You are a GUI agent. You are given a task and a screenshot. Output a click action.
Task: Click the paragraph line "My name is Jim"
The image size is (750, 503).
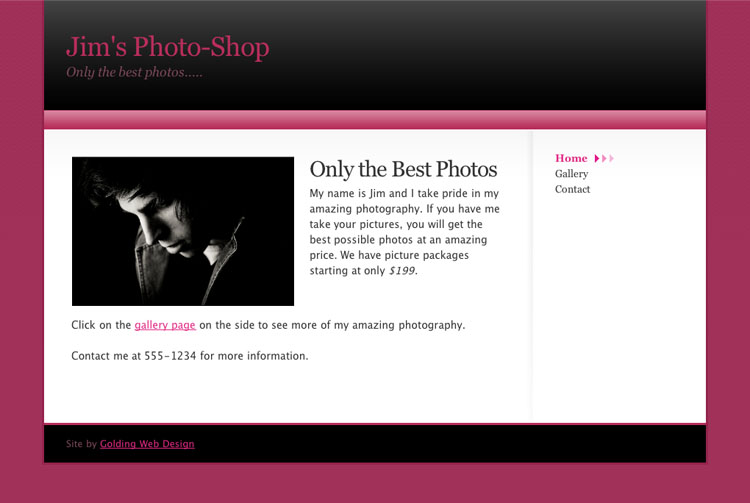click(x=404, y=193)
